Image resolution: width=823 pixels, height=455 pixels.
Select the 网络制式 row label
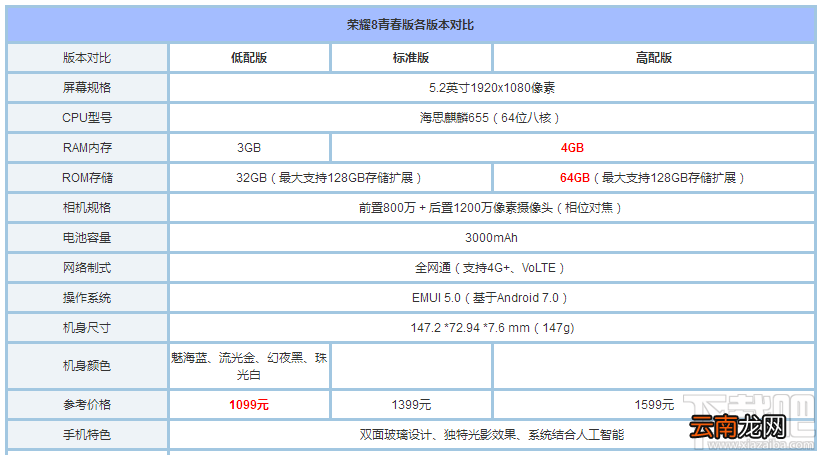tap(87, 268)
